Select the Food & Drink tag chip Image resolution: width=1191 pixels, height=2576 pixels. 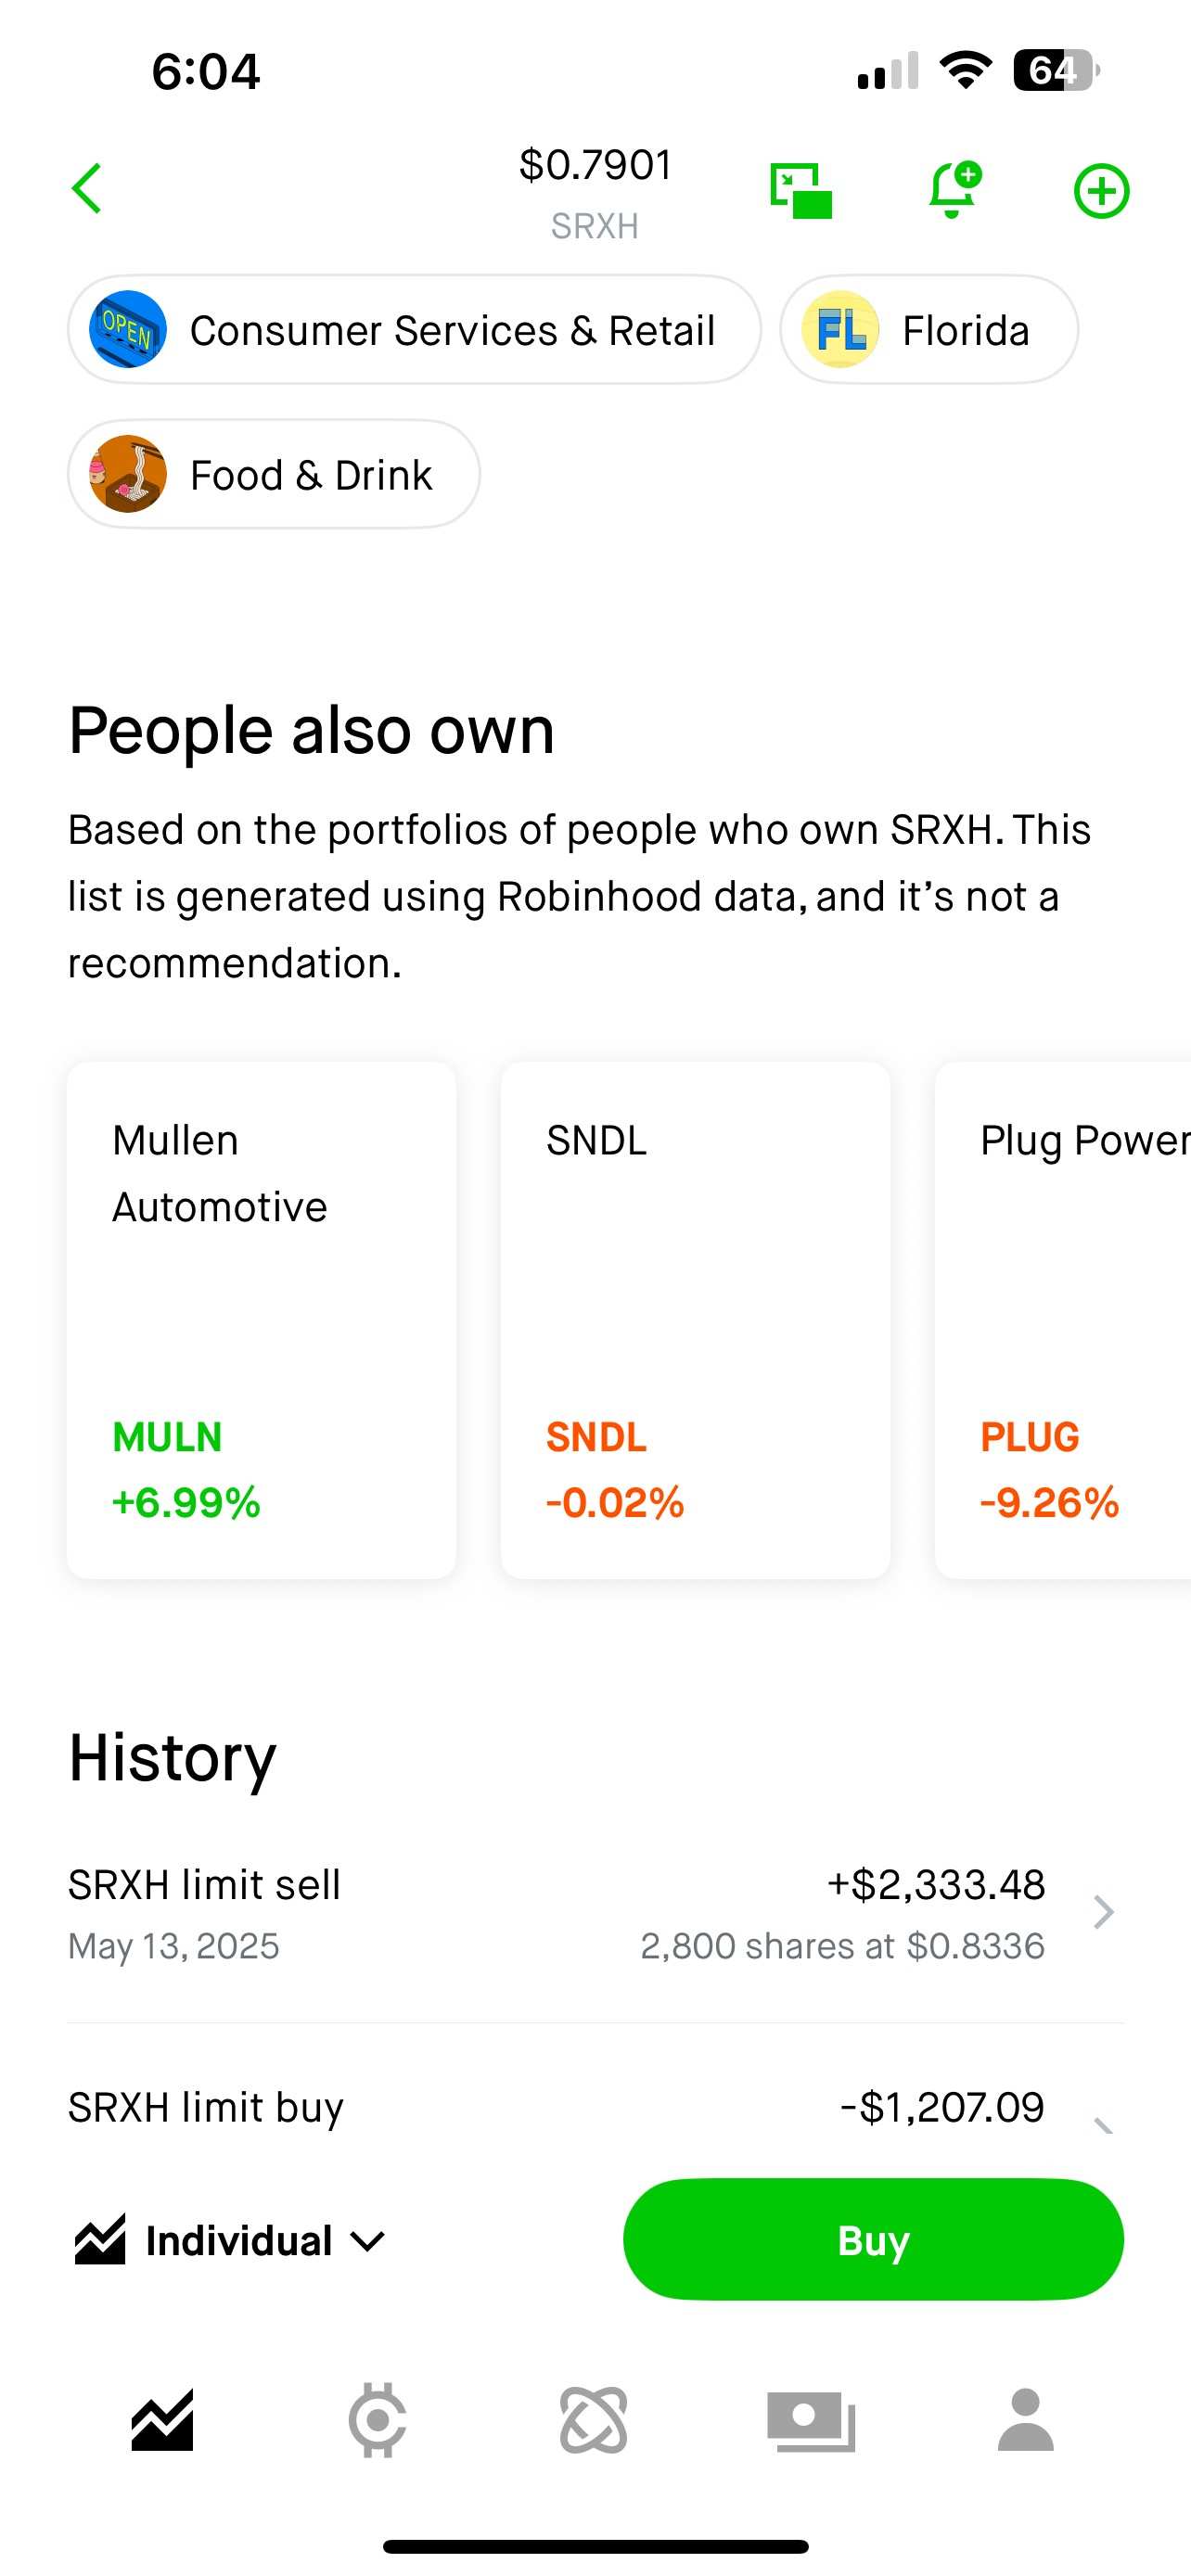(273, 474)
